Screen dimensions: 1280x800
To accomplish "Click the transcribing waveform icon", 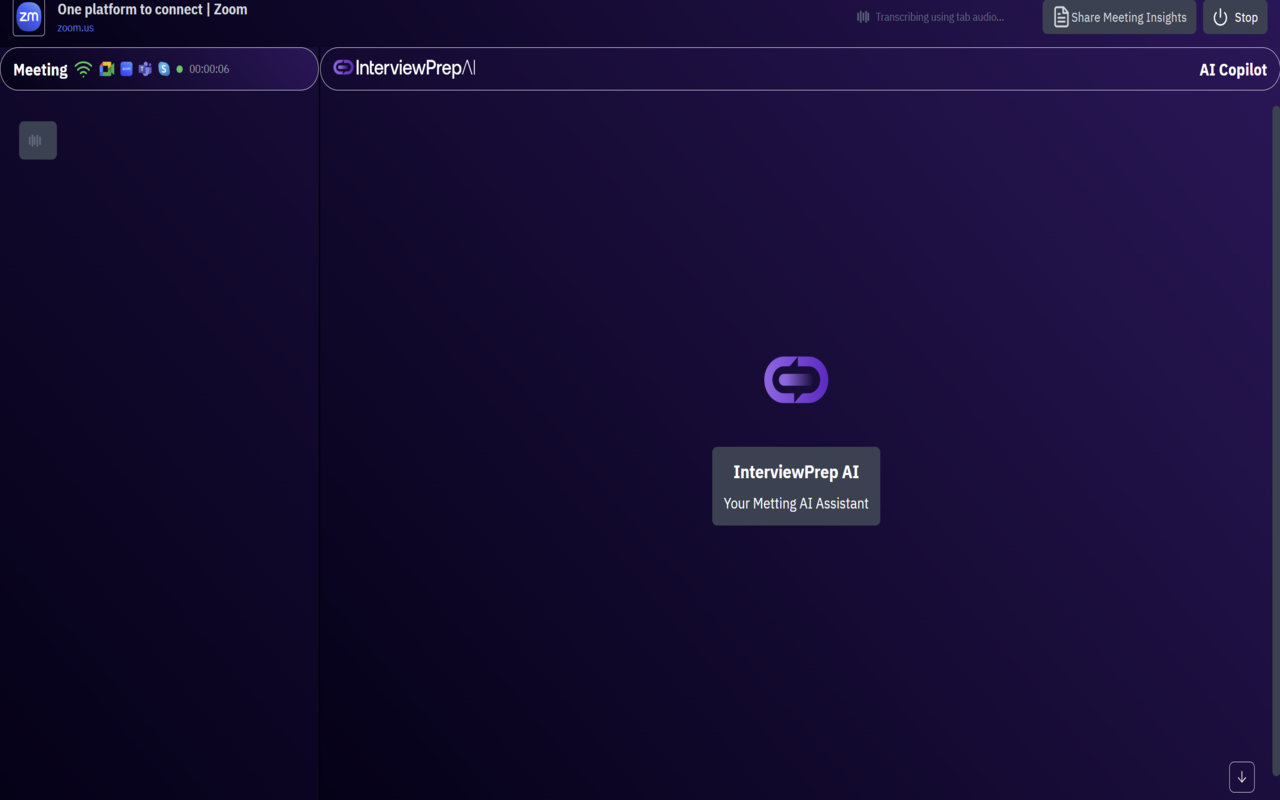I will [x=863, y=17].
